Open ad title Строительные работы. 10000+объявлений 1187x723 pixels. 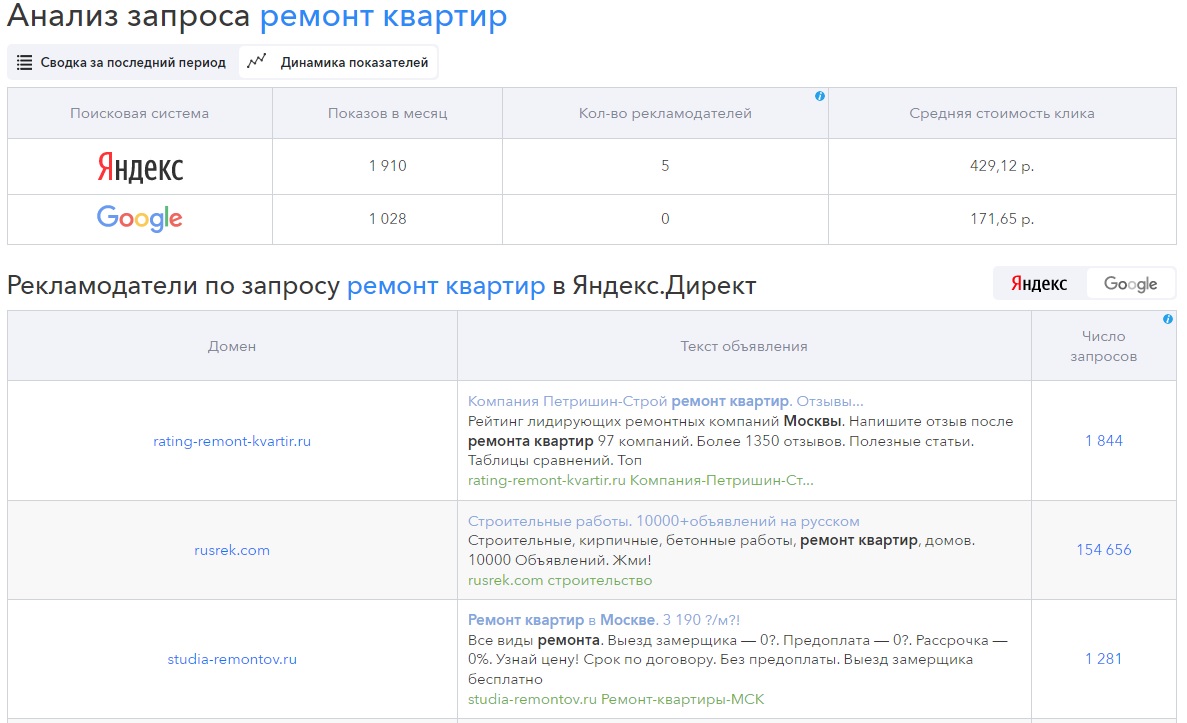tap(663, 521)
